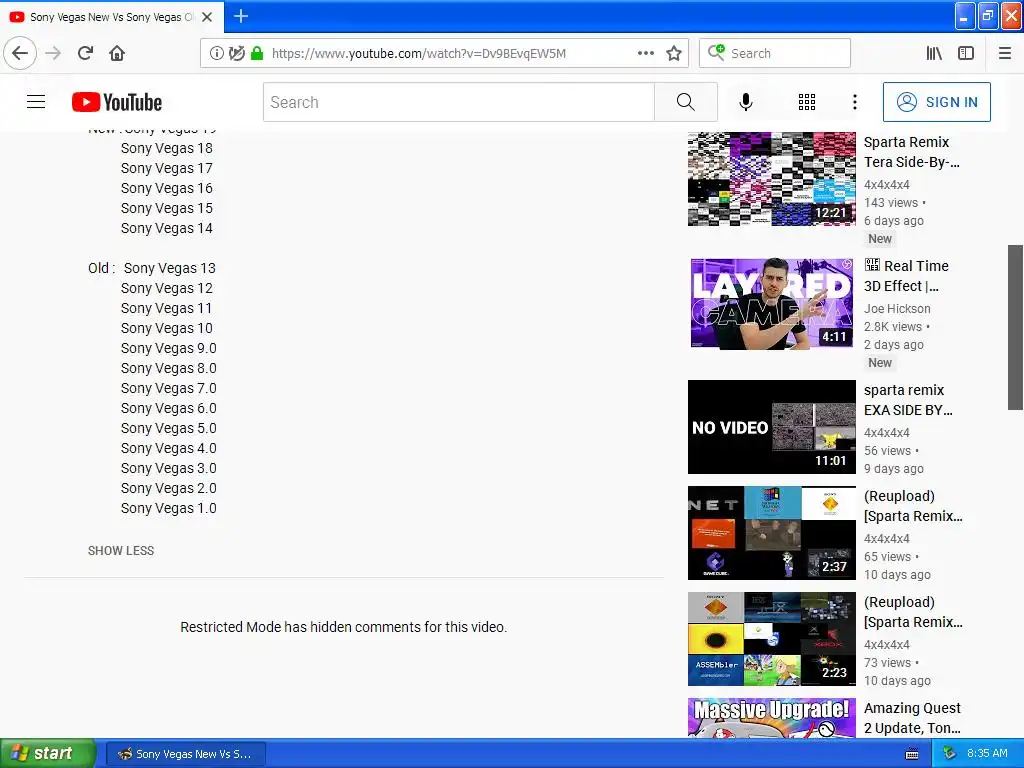Open Layered Camera video thumbnail
The width and height of the screenshot is (1024, 768).
(x=771, y=303)
